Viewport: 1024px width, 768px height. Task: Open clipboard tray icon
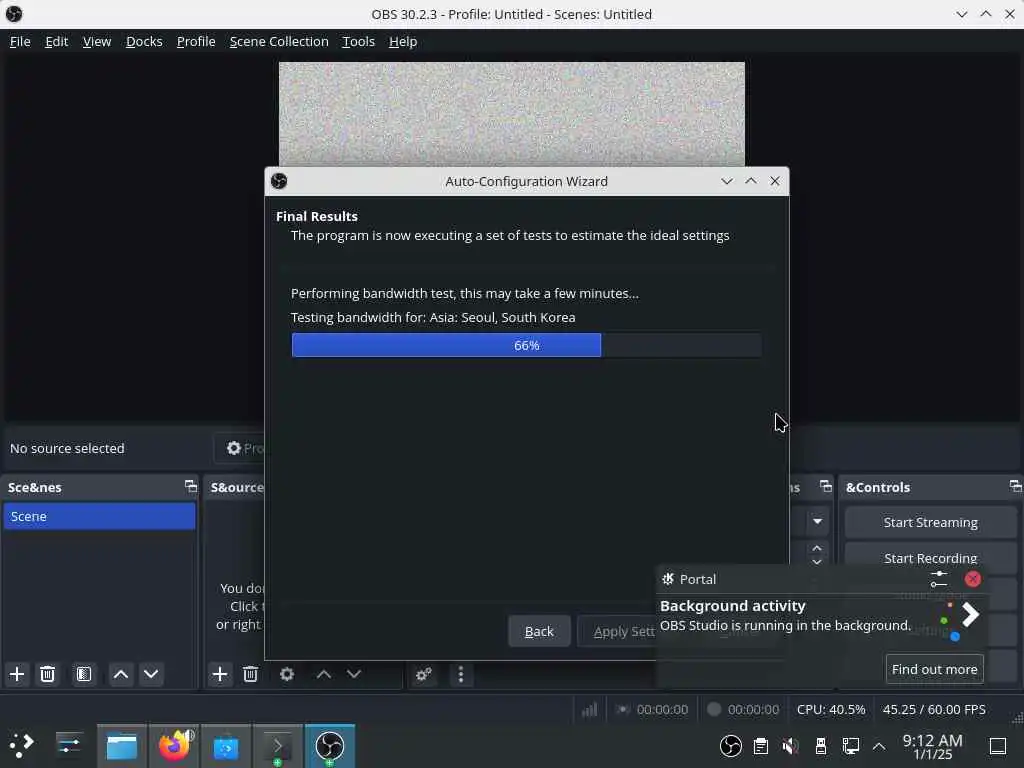pyautogui.click(x=761, y=746)
